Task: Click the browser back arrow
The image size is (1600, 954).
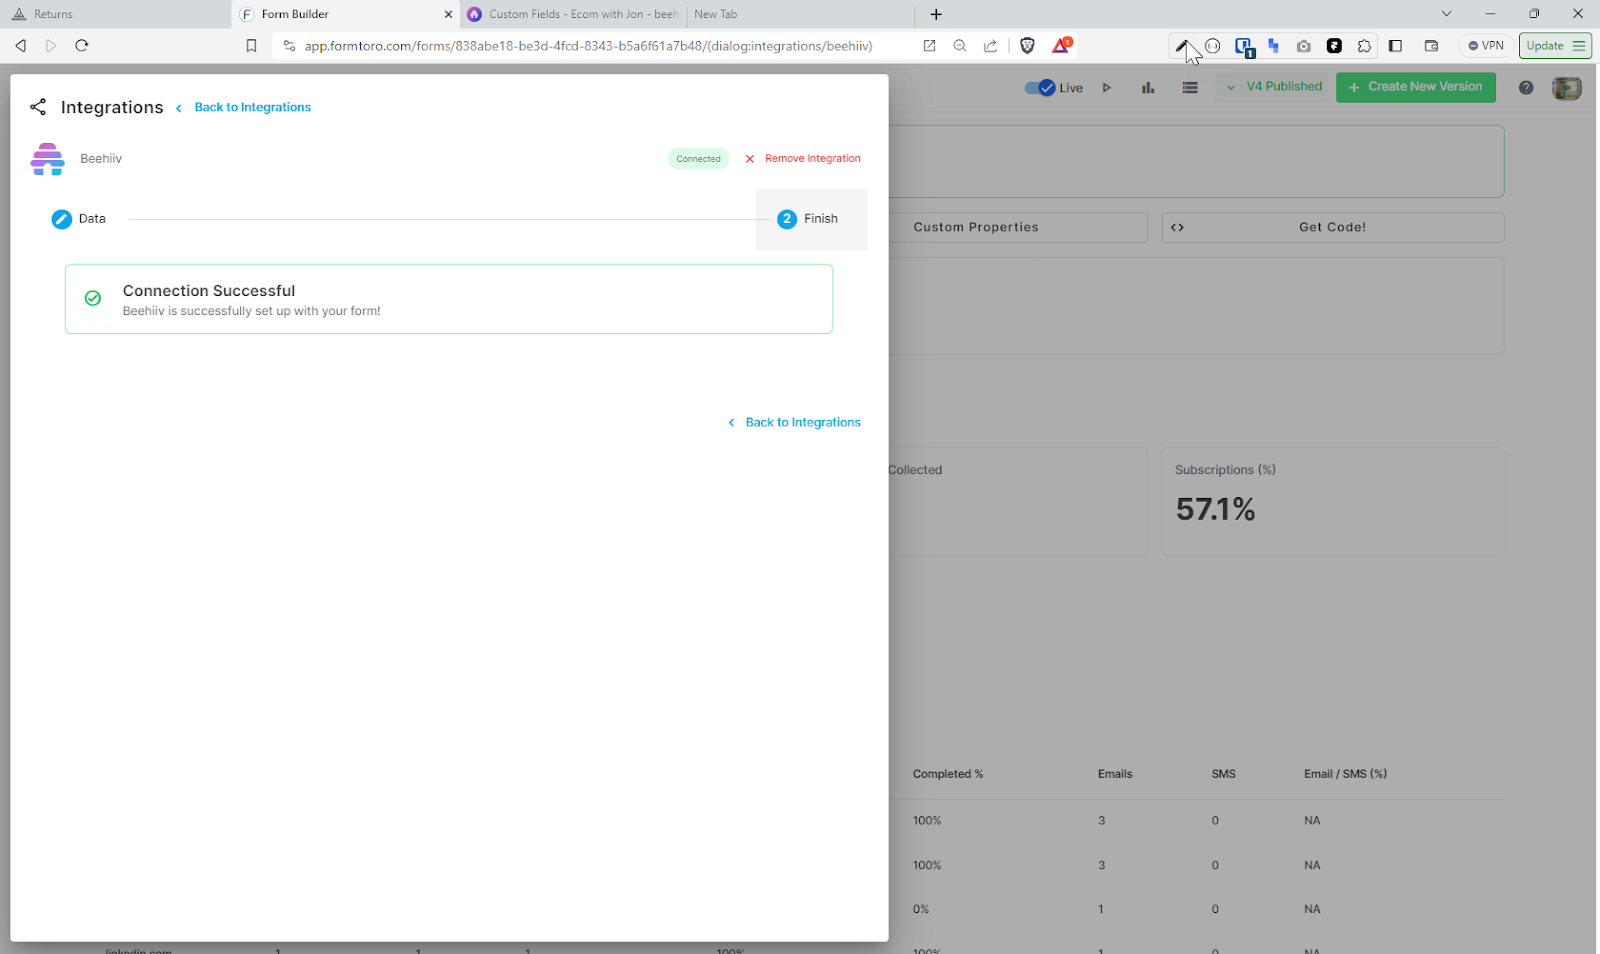Action: 20,46
